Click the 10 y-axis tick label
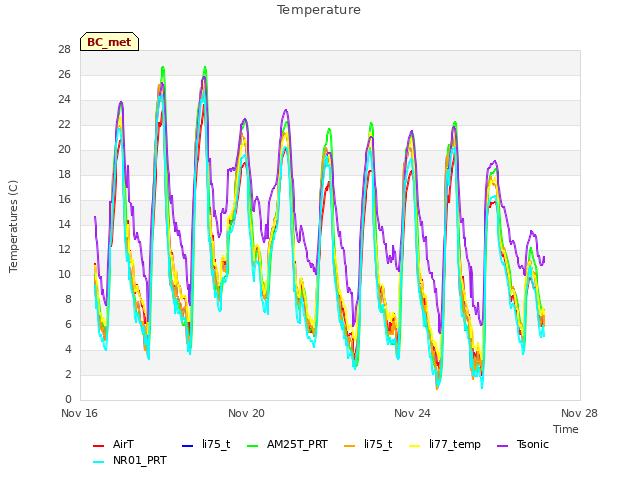 64,275
